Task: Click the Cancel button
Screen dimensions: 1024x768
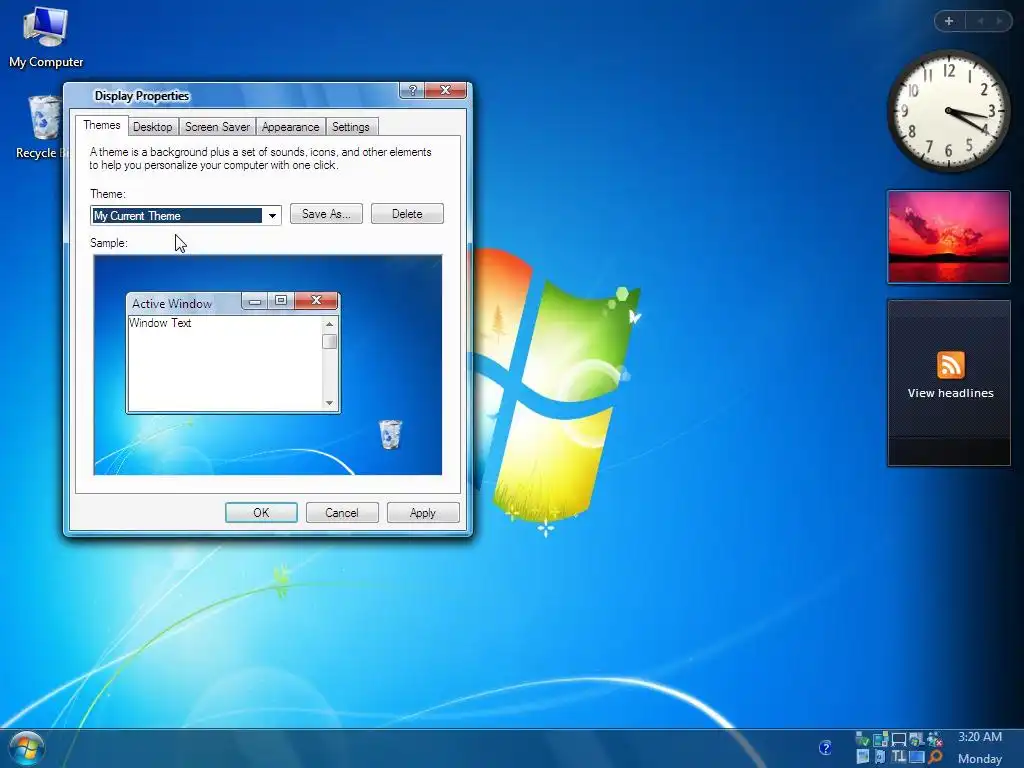Action: (x=342, y=513)
